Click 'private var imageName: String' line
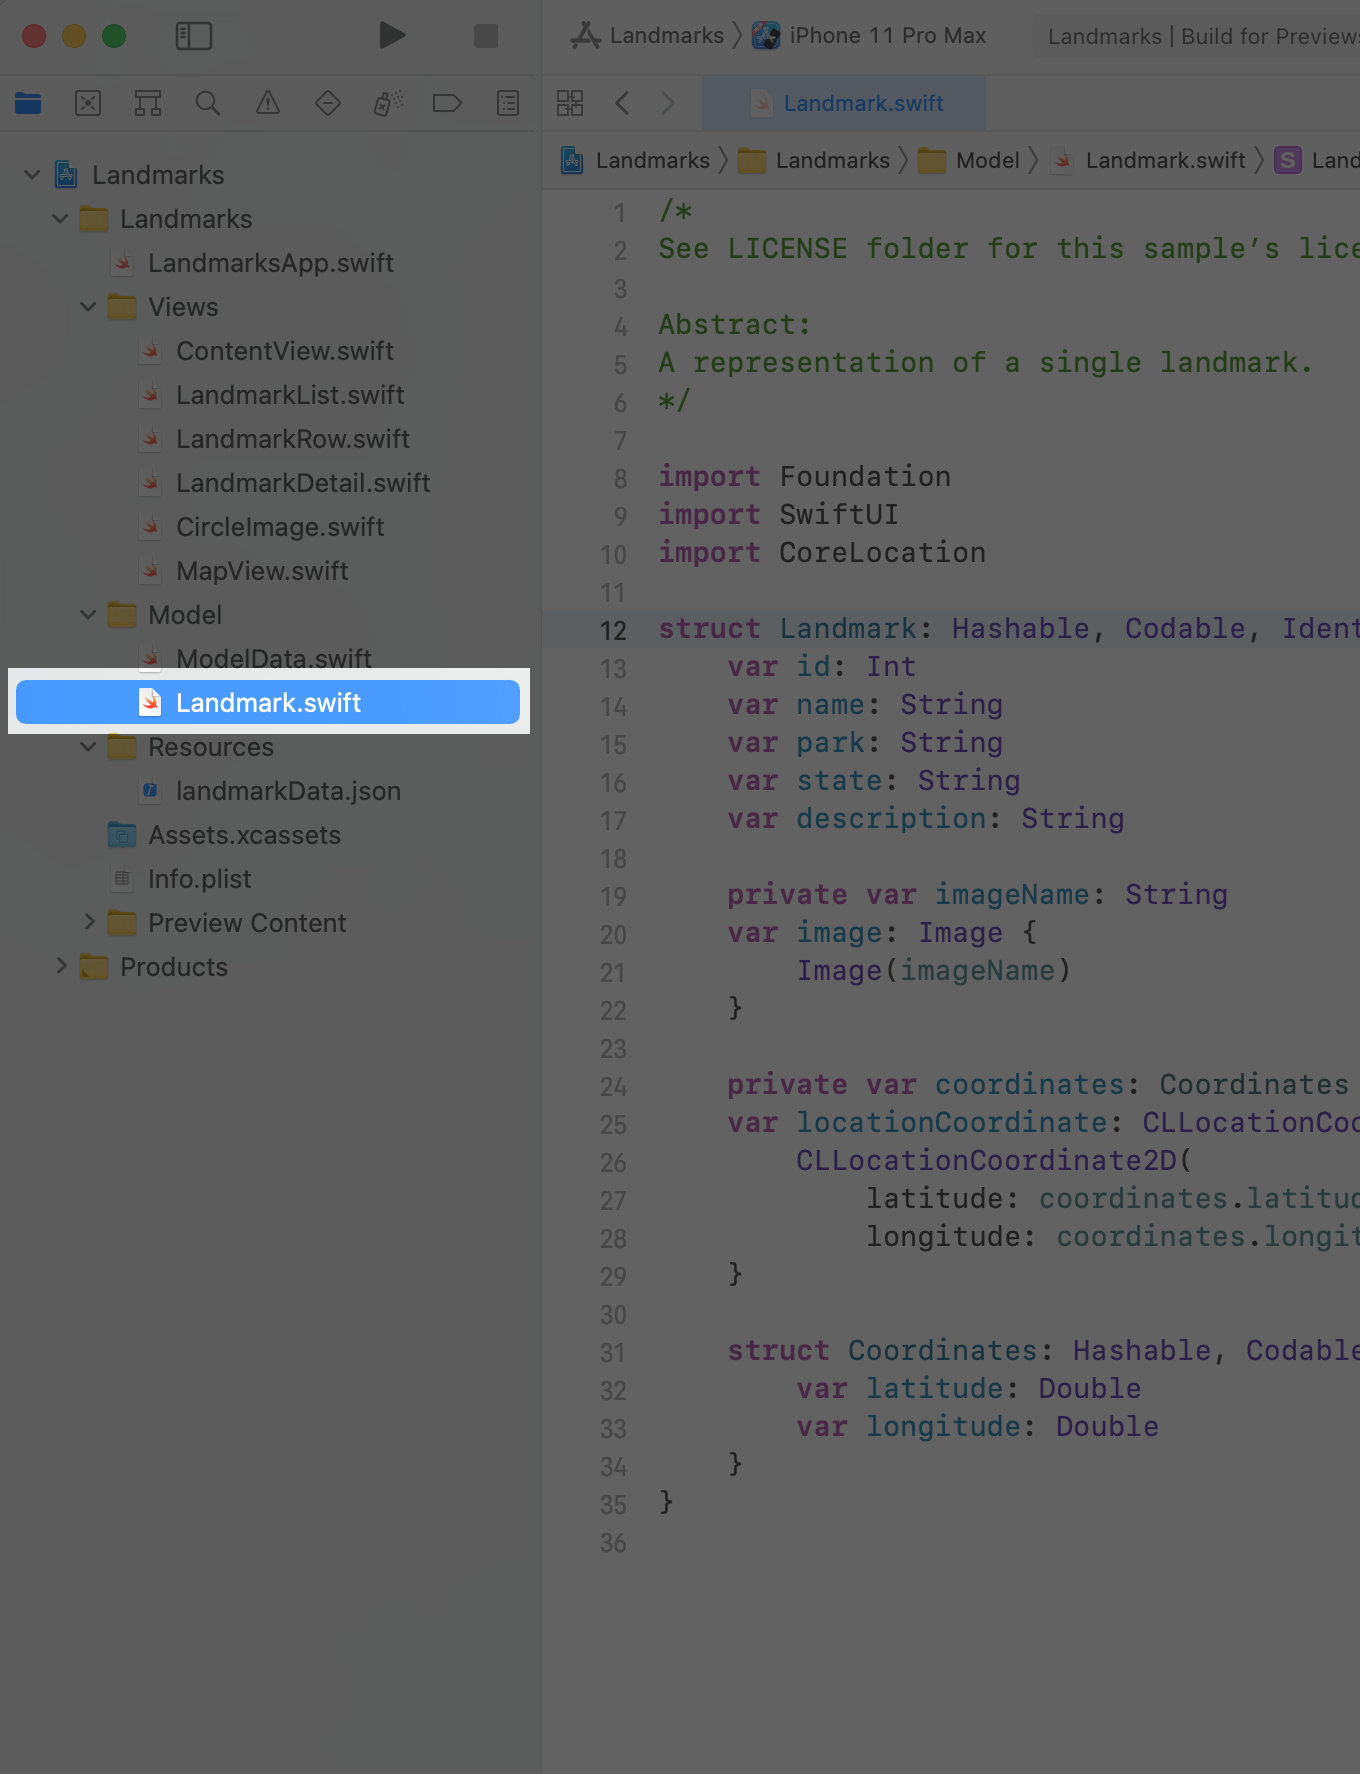Image resolution: width=1360 pixels, height=1774 pixels. click(x=977, y=895)
